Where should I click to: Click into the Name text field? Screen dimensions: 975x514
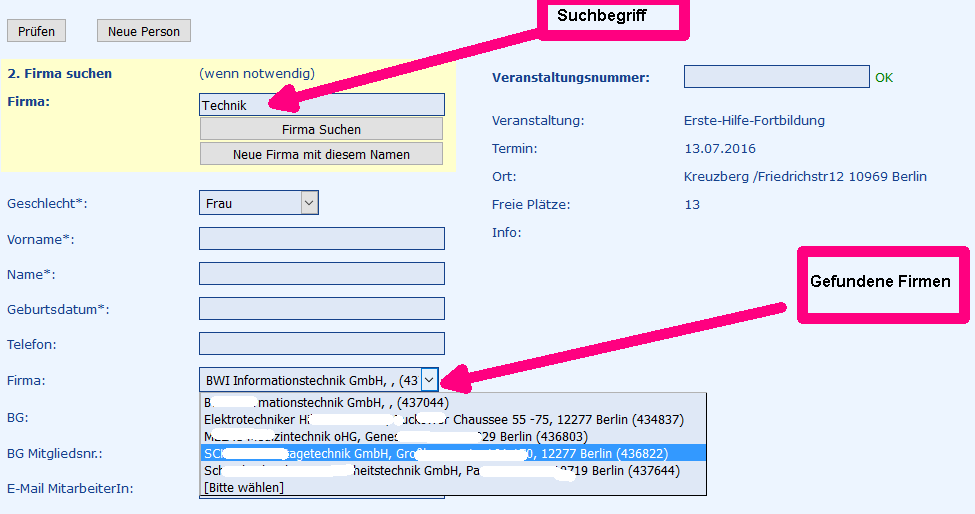pos(322,274)
